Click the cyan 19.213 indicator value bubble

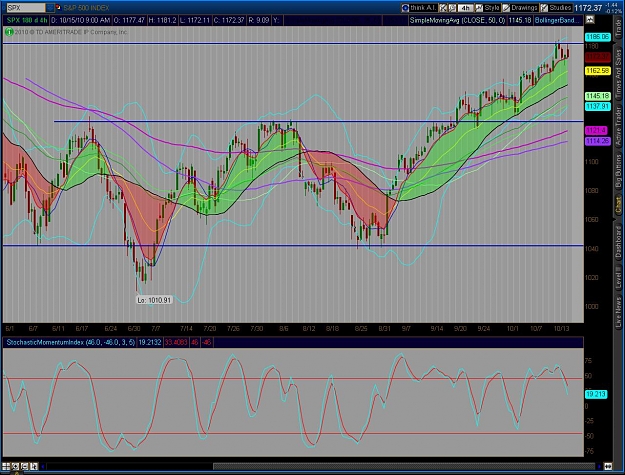596,394
